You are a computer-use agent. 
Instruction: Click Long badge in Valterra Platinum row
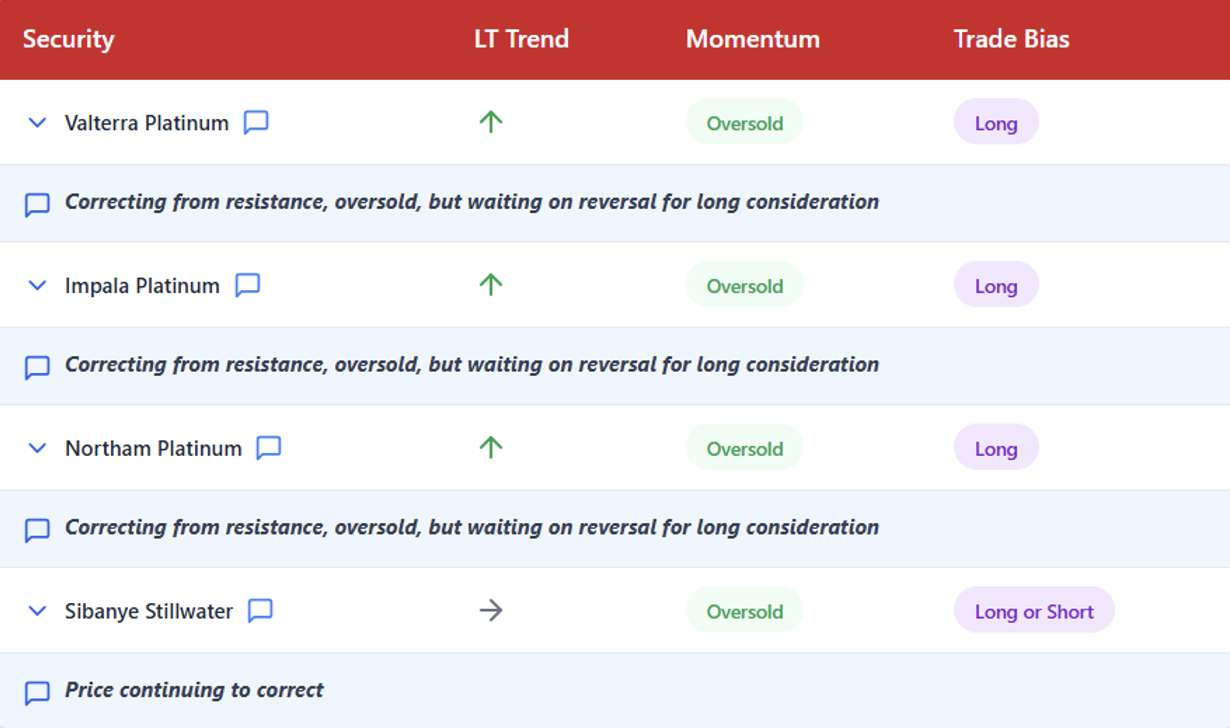pos(996,123)
